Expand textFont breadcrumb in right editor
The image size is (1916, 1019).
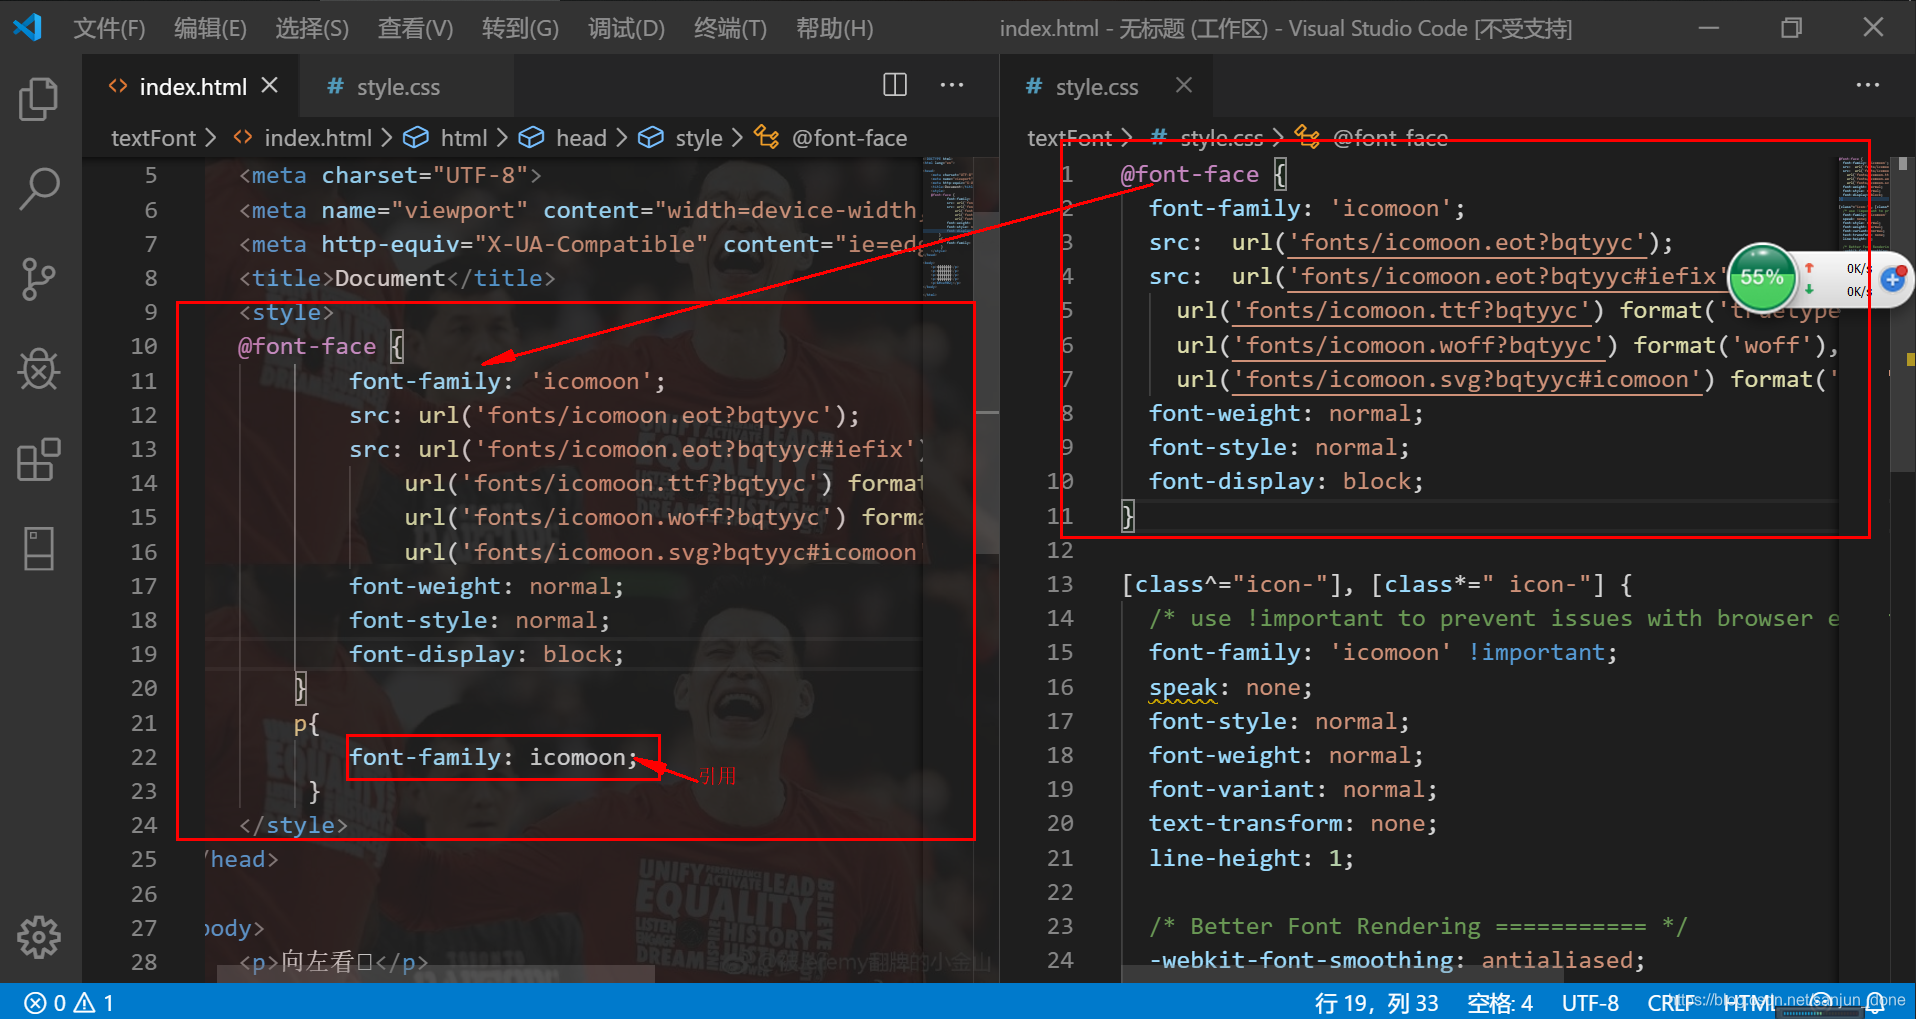[x=1069, y=138]
